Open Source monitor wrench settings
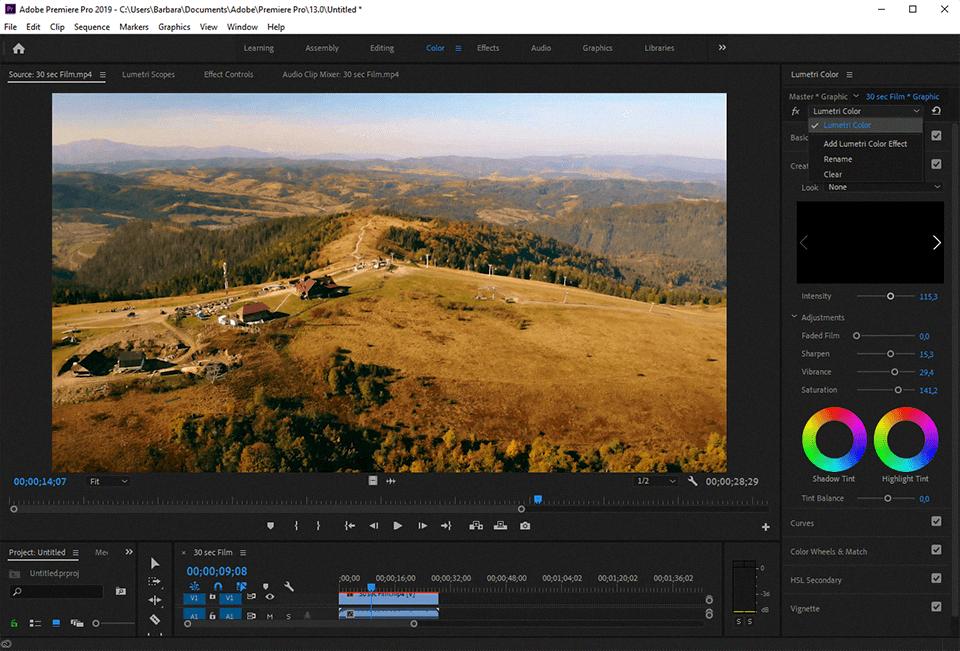Viewport: 960px width, 651px height. pos(692,481)
